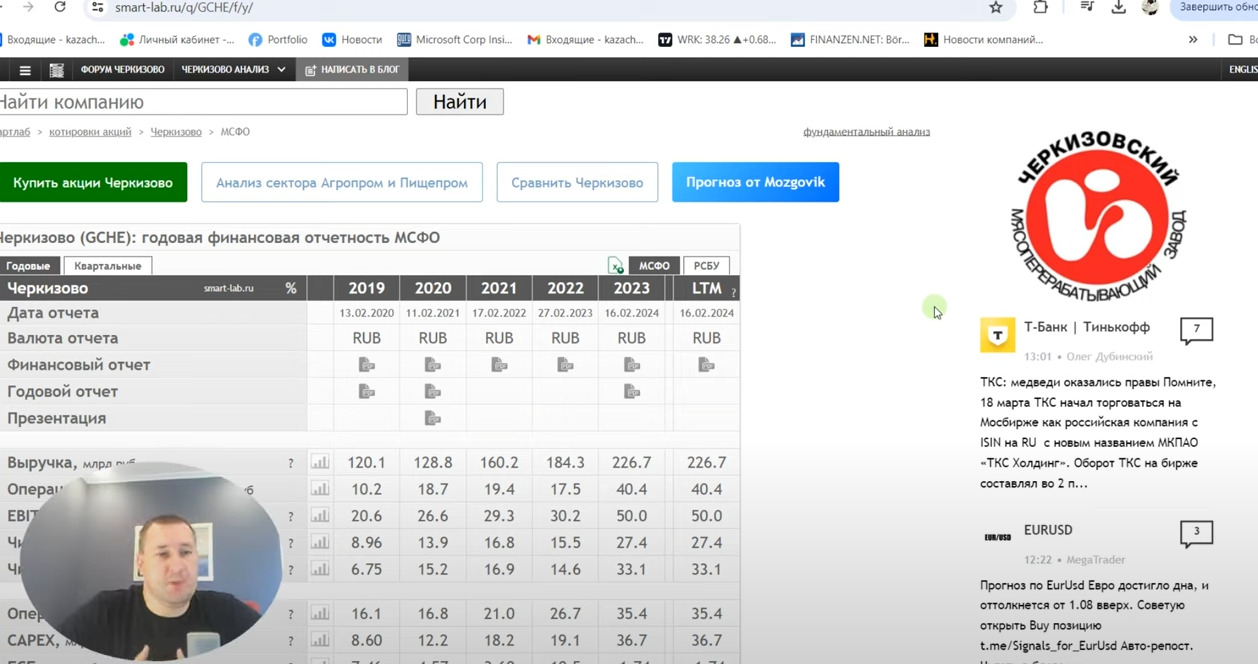Expand the Черкизово Анализ dropdown

pos(233,70)
